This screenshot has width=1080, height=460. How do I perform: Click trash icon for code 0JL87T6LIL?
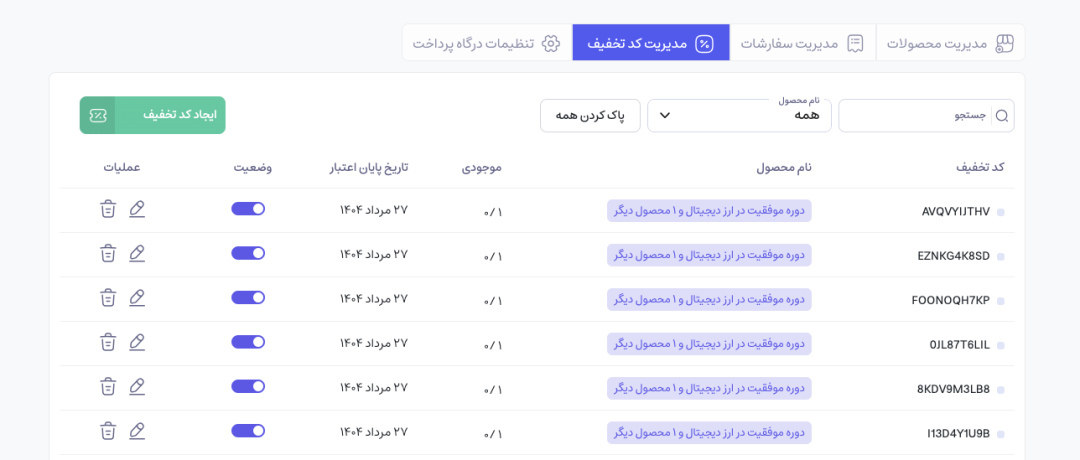click(108, 342)
